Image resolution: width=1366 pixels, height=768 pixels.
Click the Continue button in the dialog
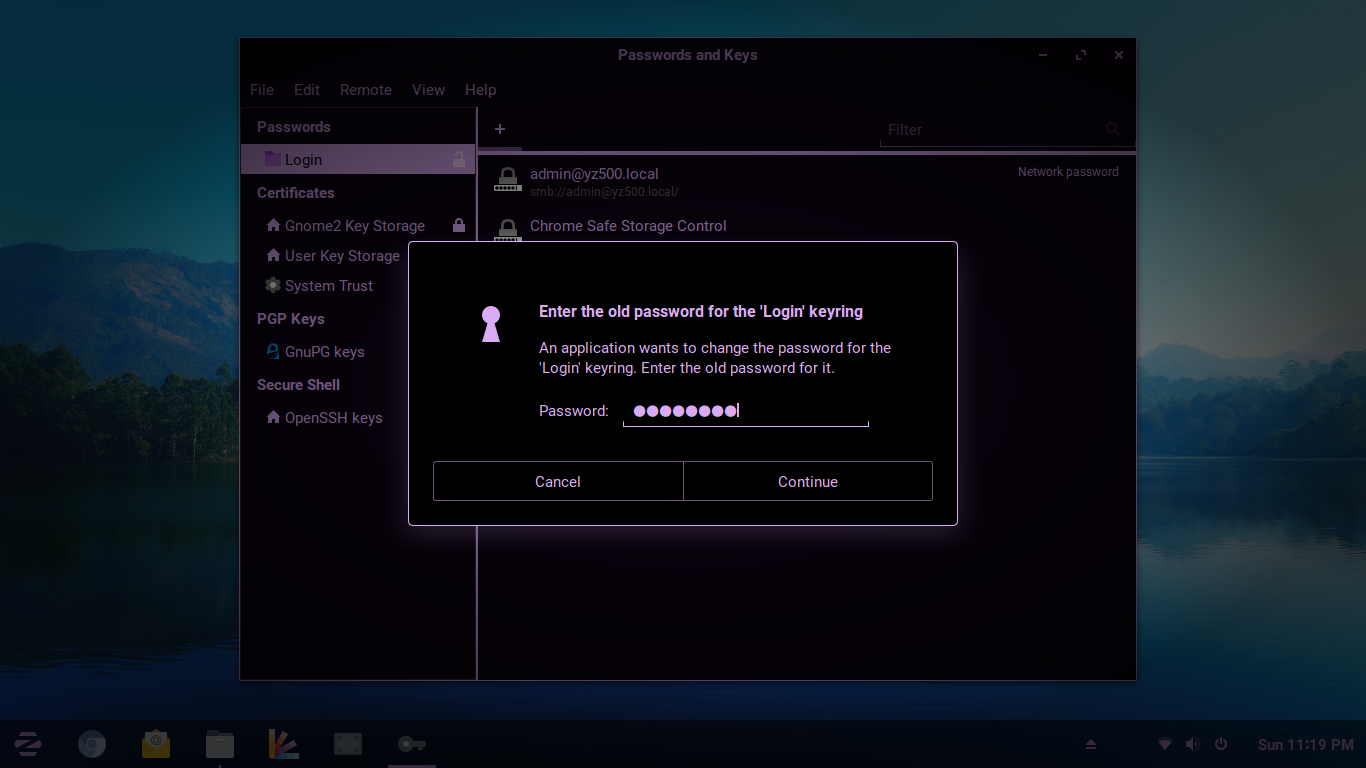[x=807, y=481]
